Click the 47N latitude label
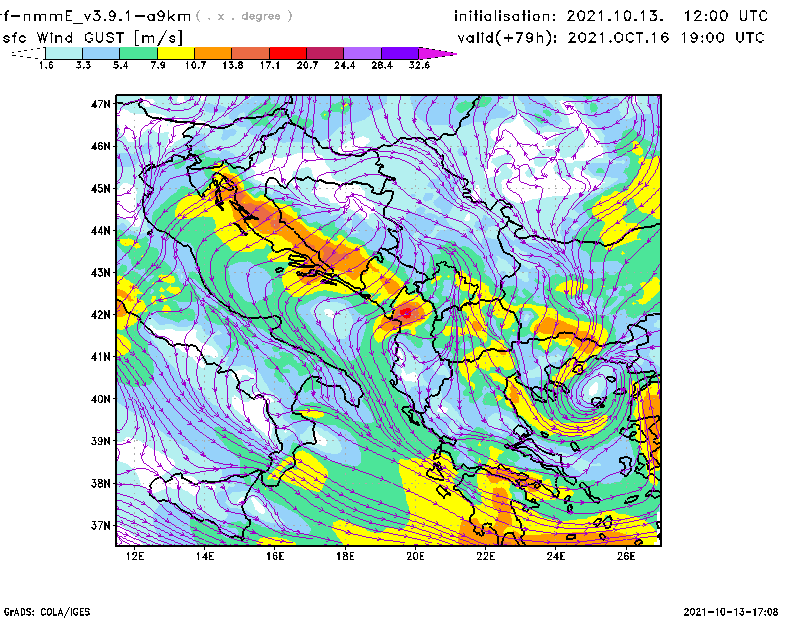 click(101, 104)
